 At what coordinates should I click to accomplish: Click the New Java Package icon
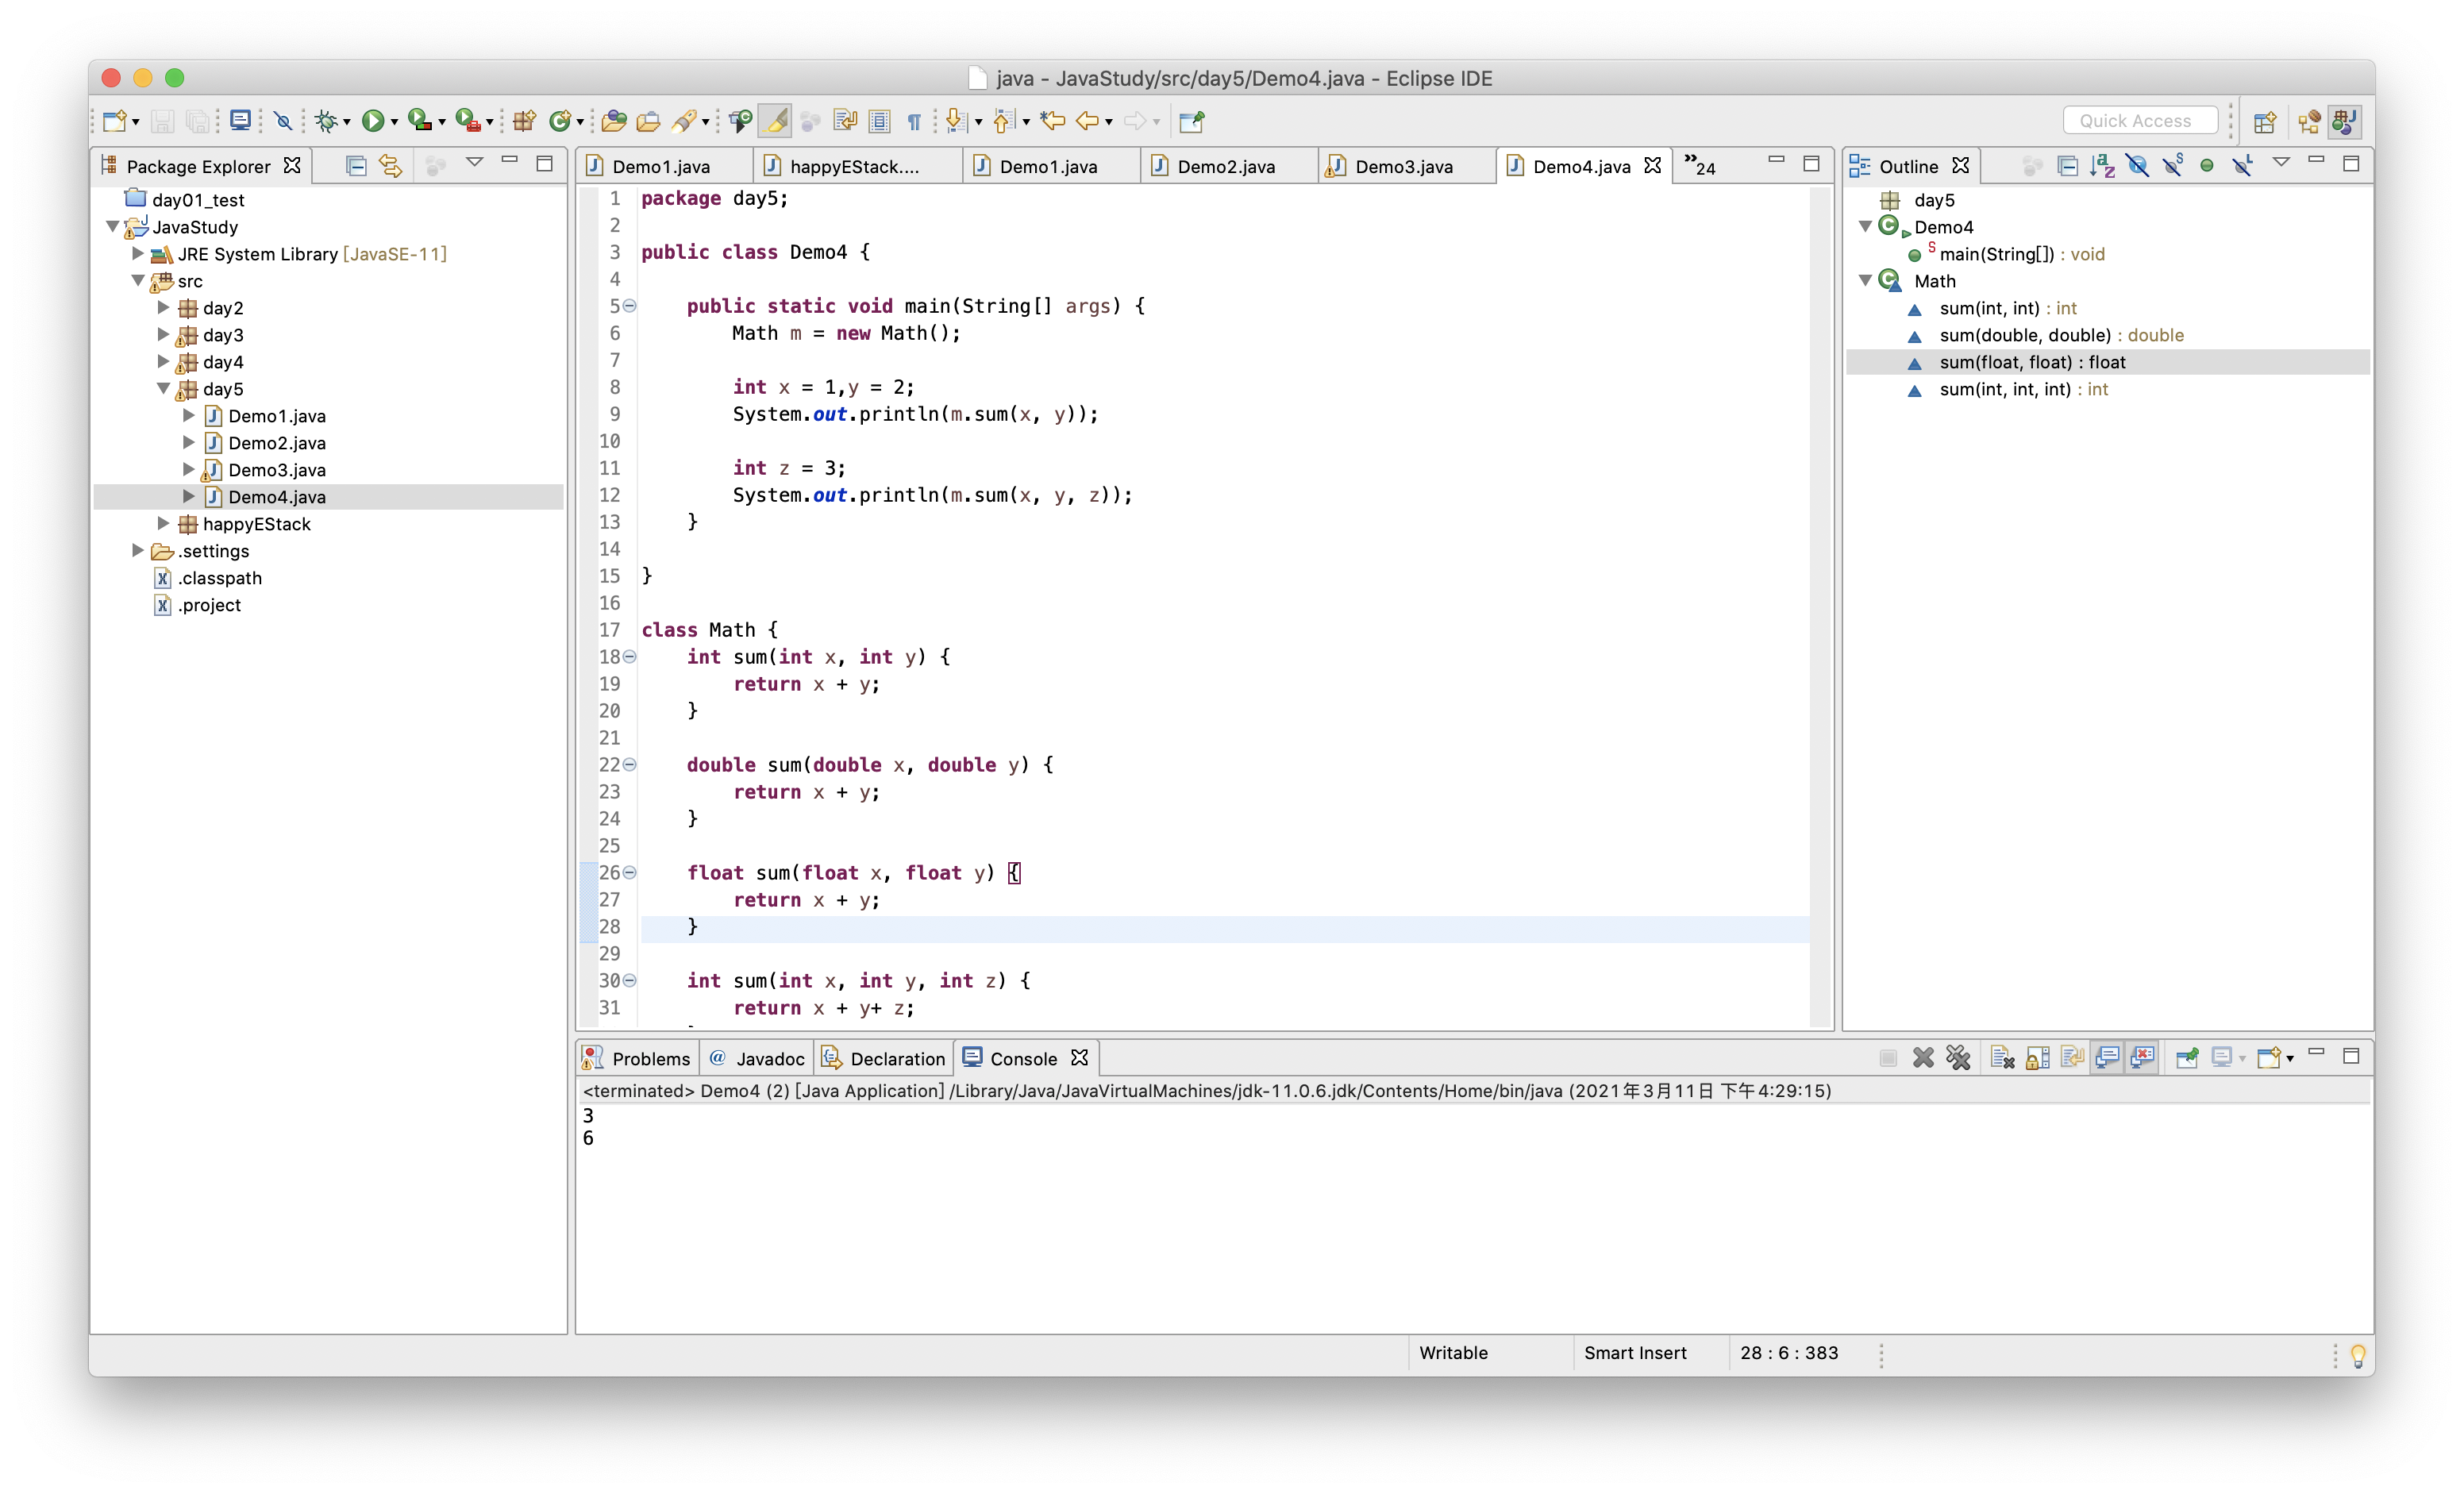point(523,121)
